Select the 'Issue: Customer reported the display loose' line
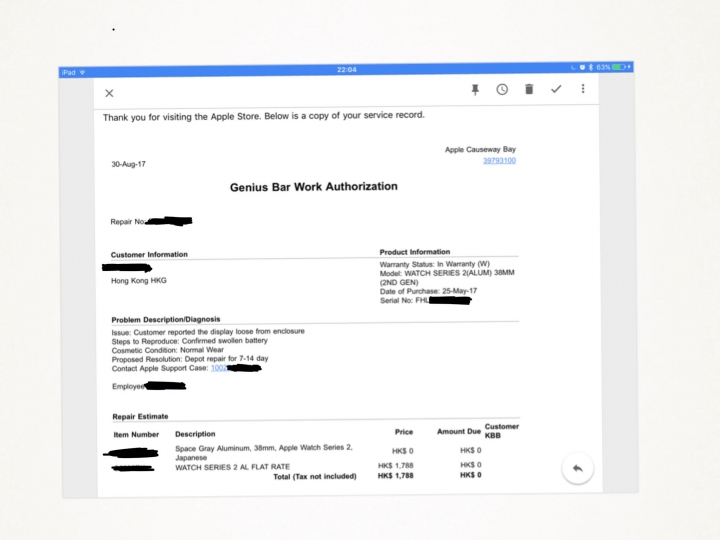720x540 pixels. point(208,332)
